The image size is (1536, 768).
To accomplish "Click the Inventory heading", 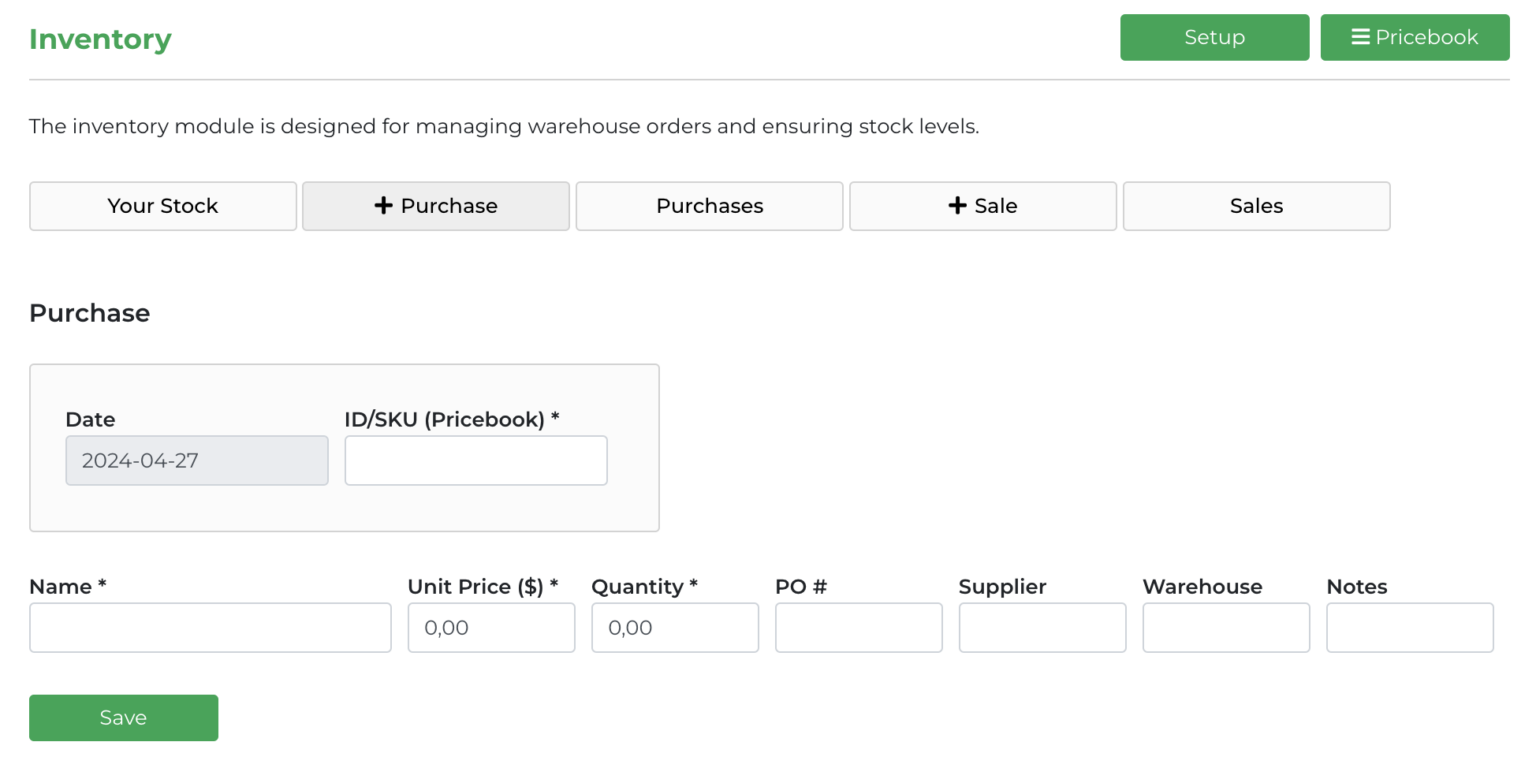I will 100,39.
